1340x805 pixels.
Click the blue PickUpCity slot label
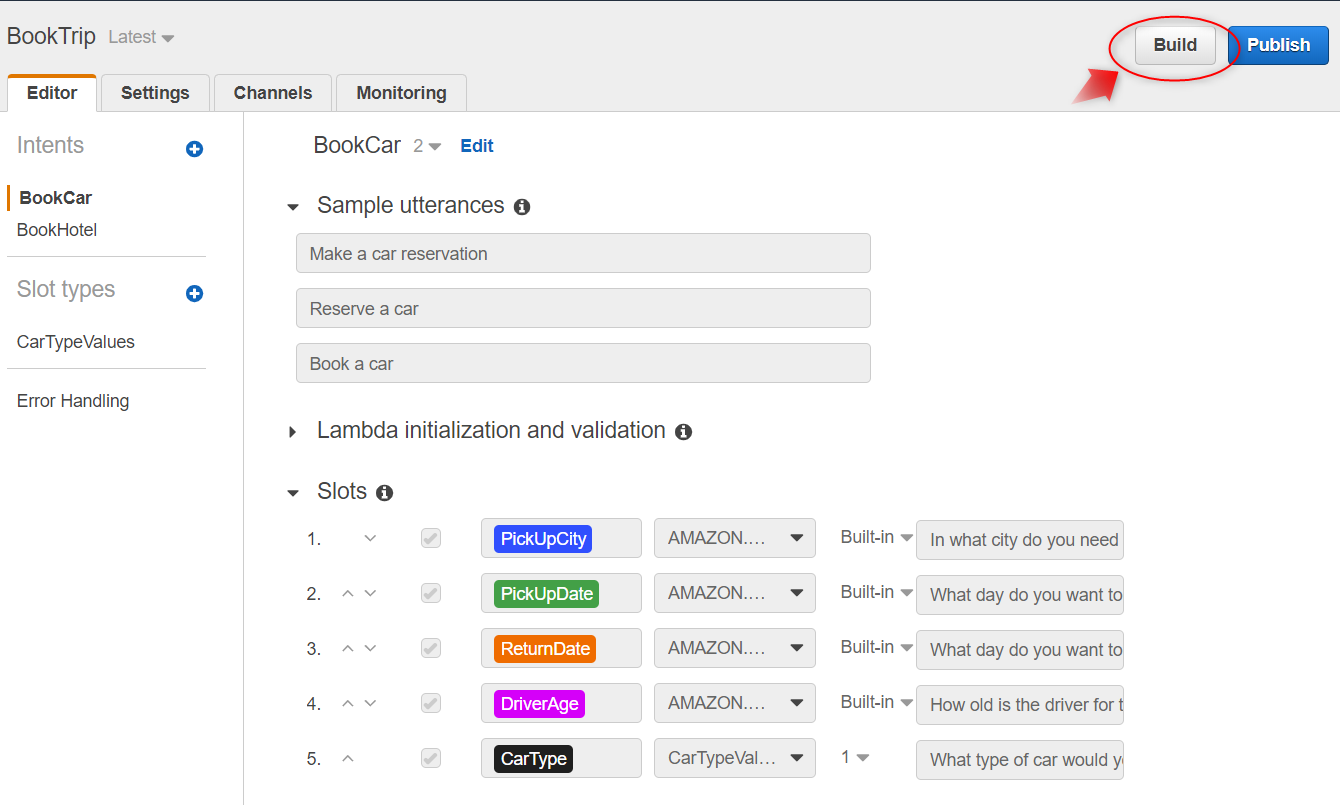(x=543, y=539)
